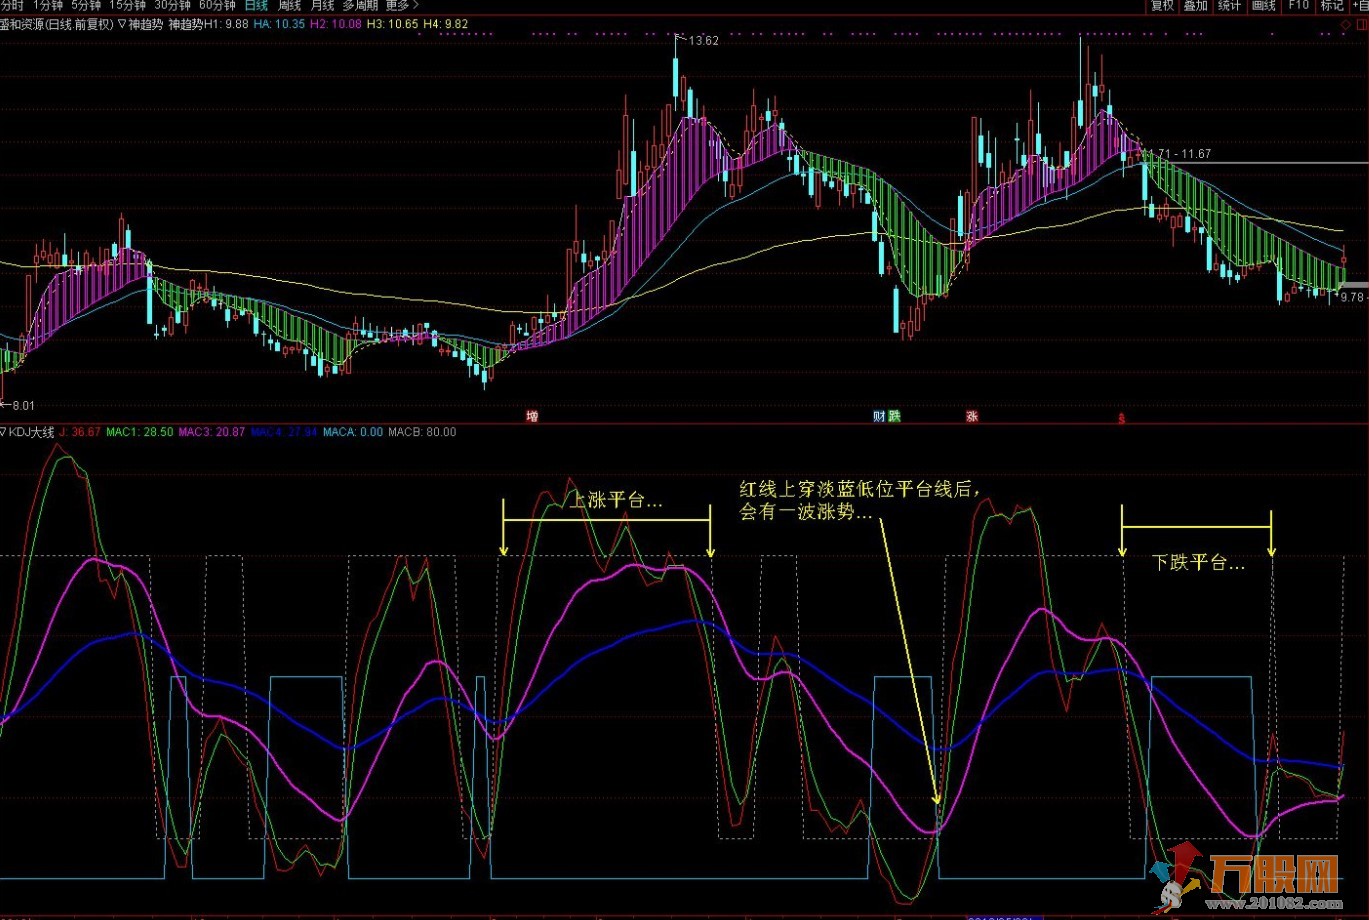
Task: Select the 日线 daily chart tab
Action: coord(257,5)
